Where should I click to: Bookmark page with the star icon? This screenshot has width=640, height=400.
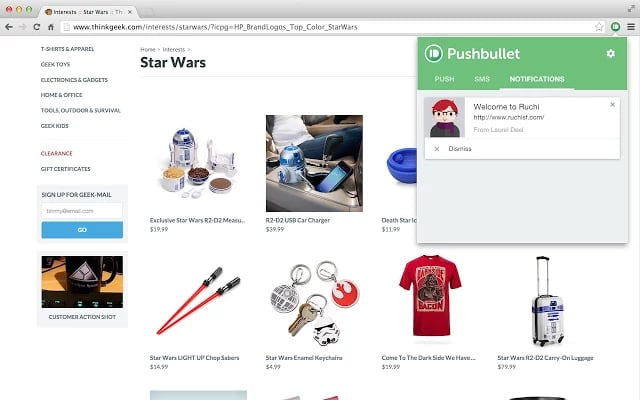click(599, 27)
